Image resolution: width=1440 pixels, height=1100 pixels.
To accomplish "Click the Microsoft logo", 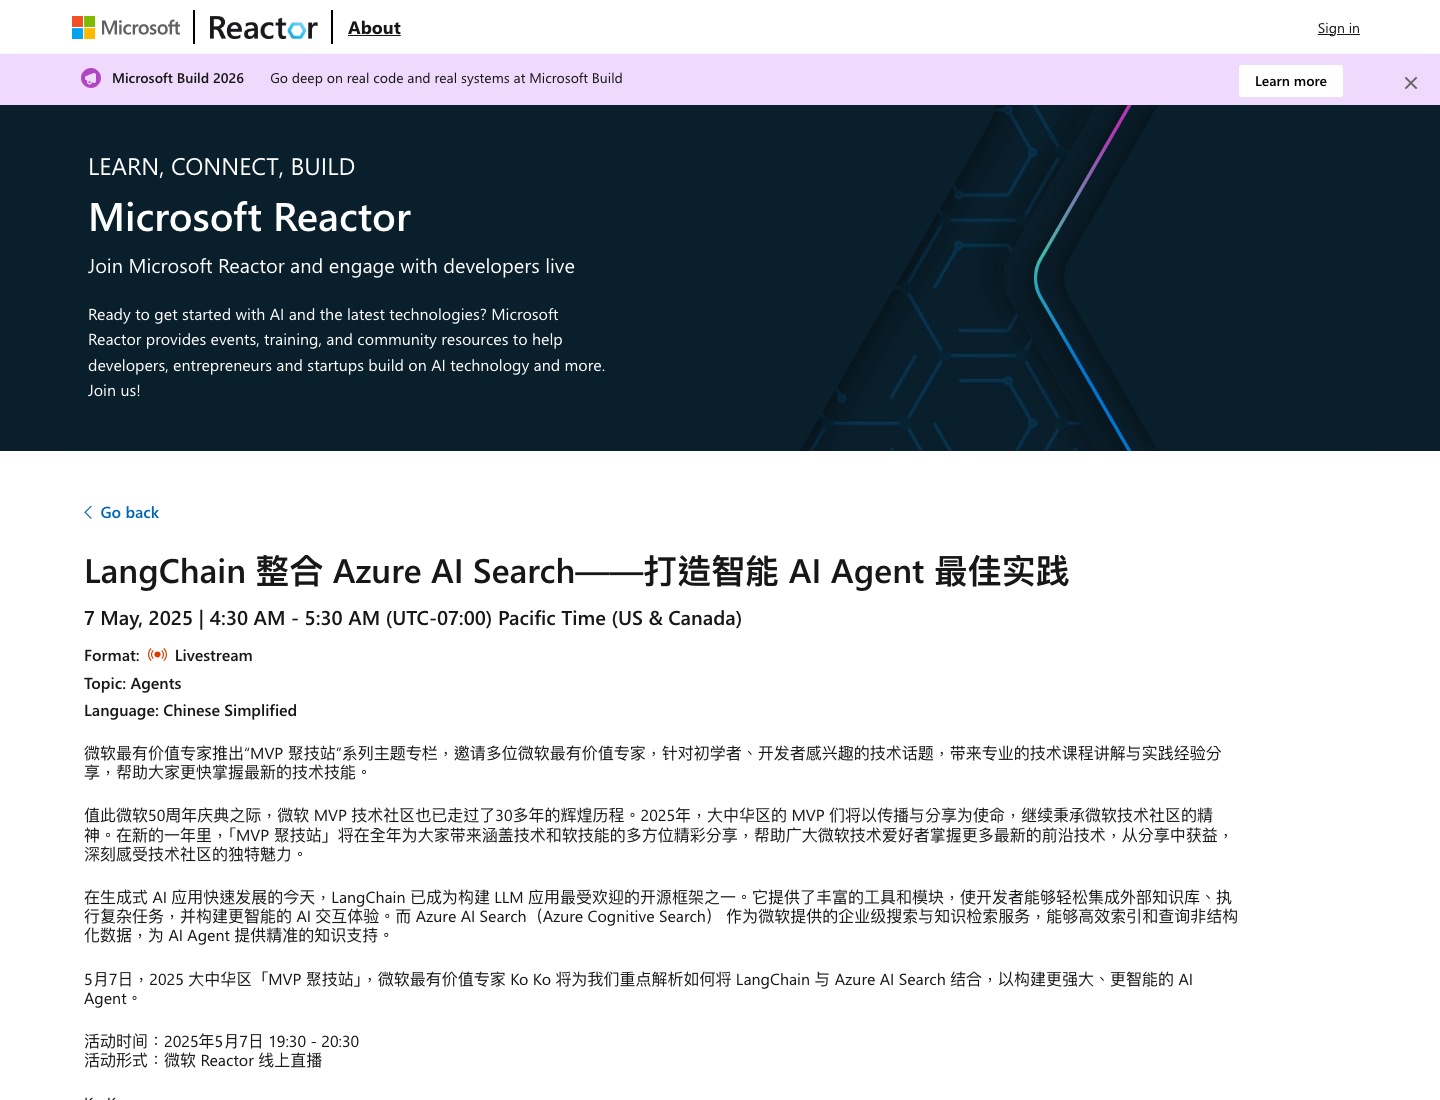I will pyautogui.click(x=126, y=27).
